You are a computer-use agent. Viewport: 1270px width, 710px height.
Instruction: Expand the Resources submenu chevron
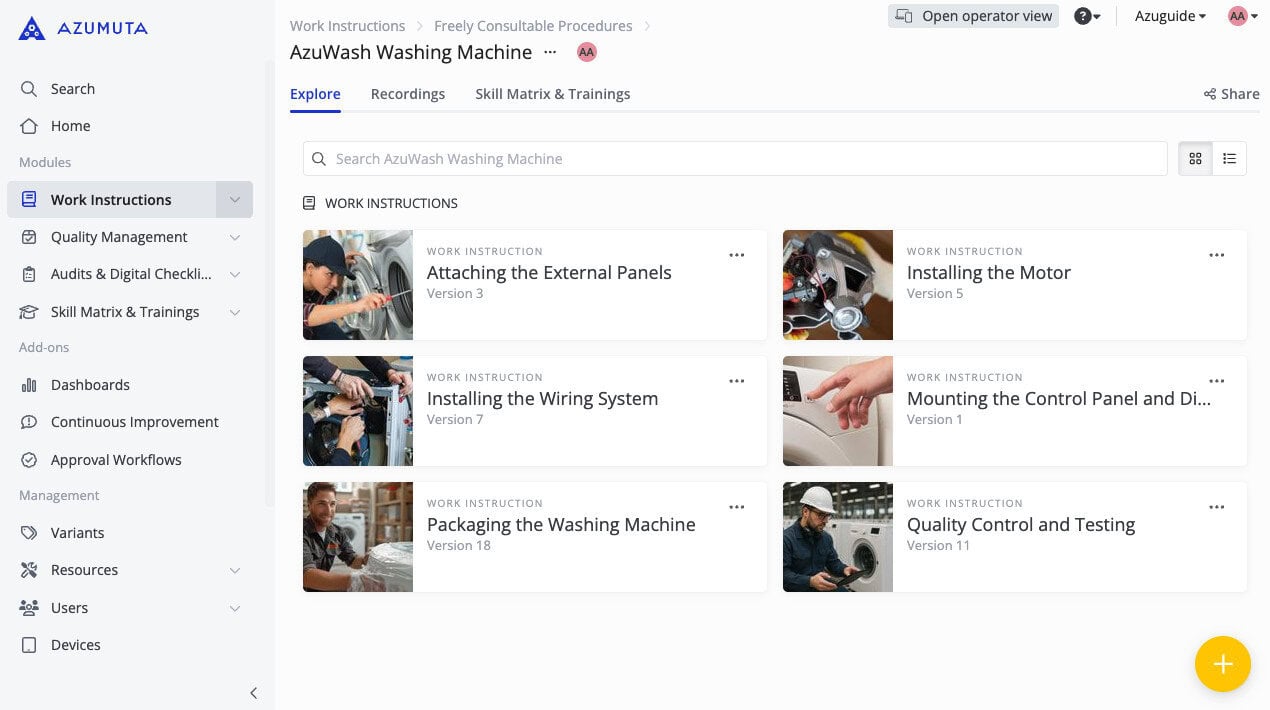(x=234, y=570)
